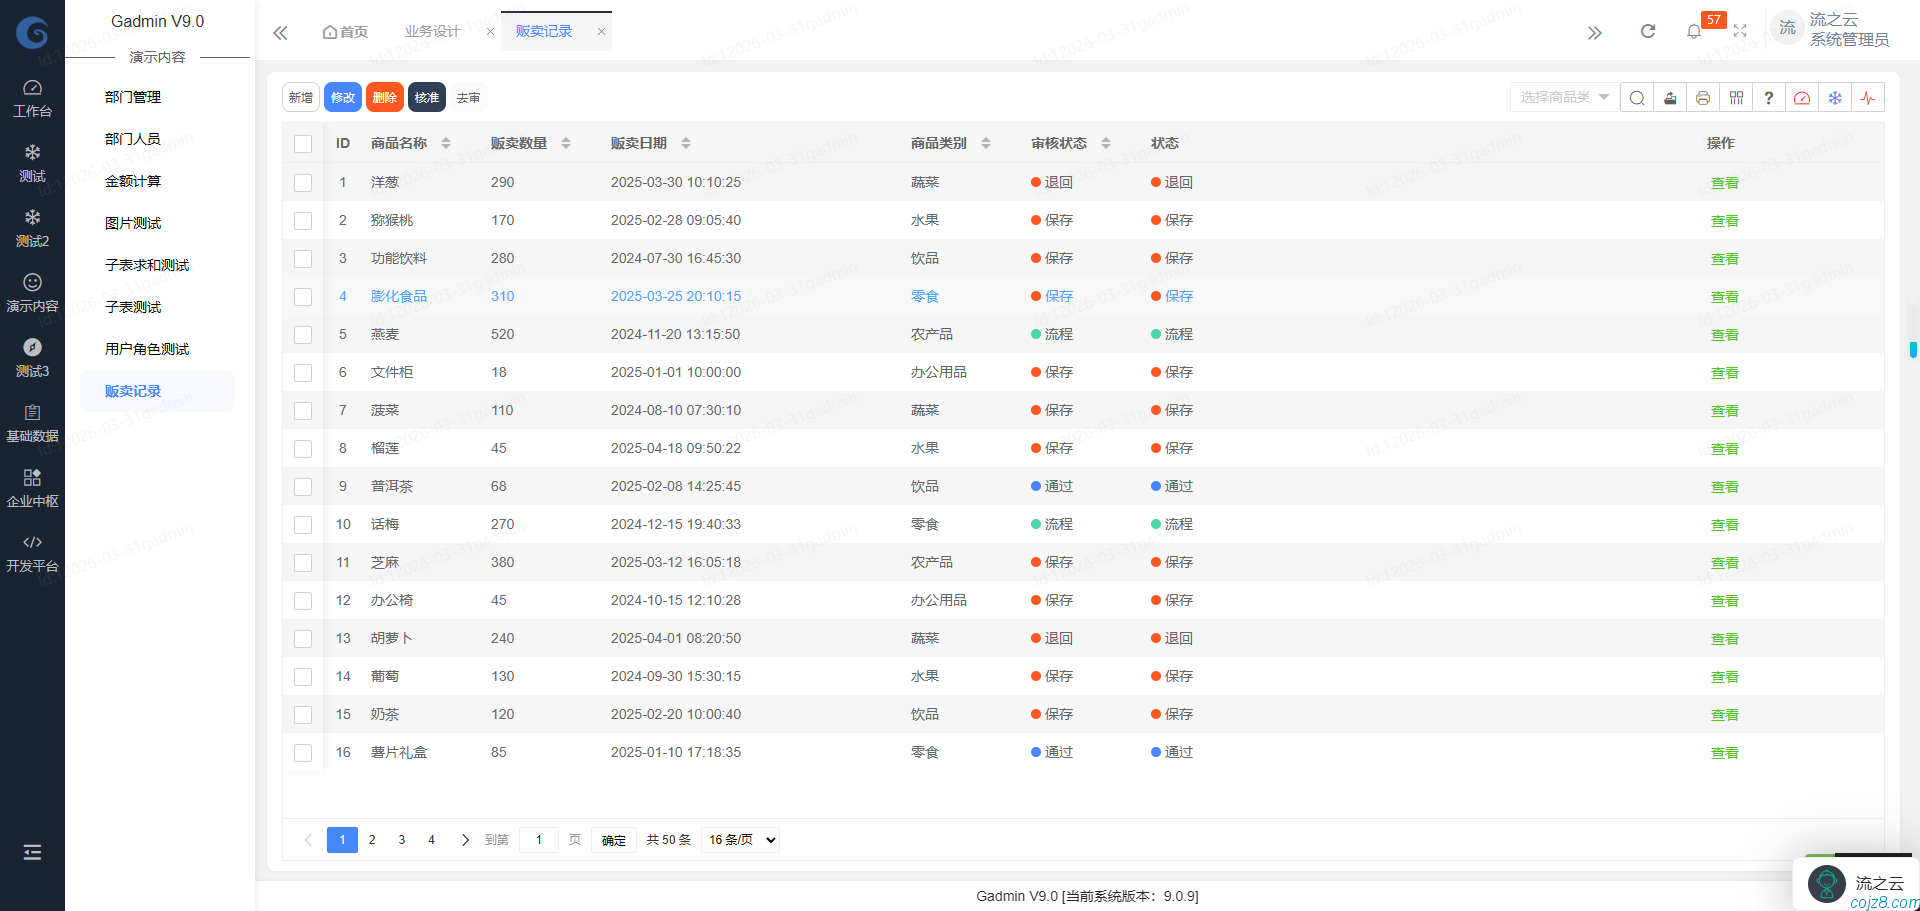The image size is (1920, 911).
Task: Collapse the sidebar with the double chevron
Action: (280, 32)
